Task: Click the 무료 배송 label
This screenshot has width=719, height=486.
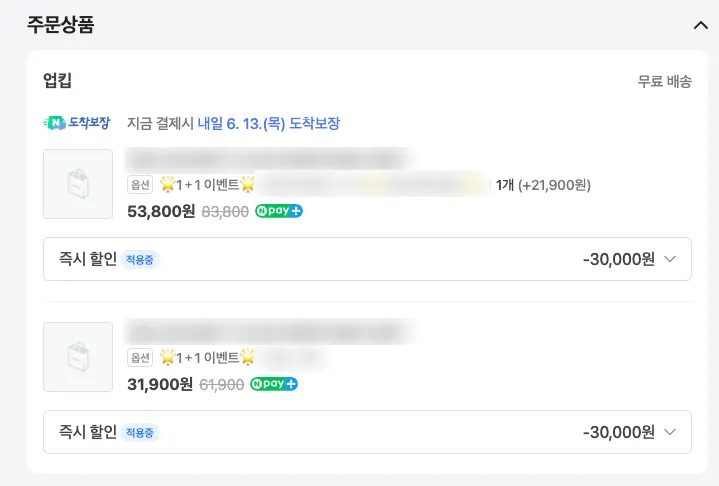Action: [664, 82]
